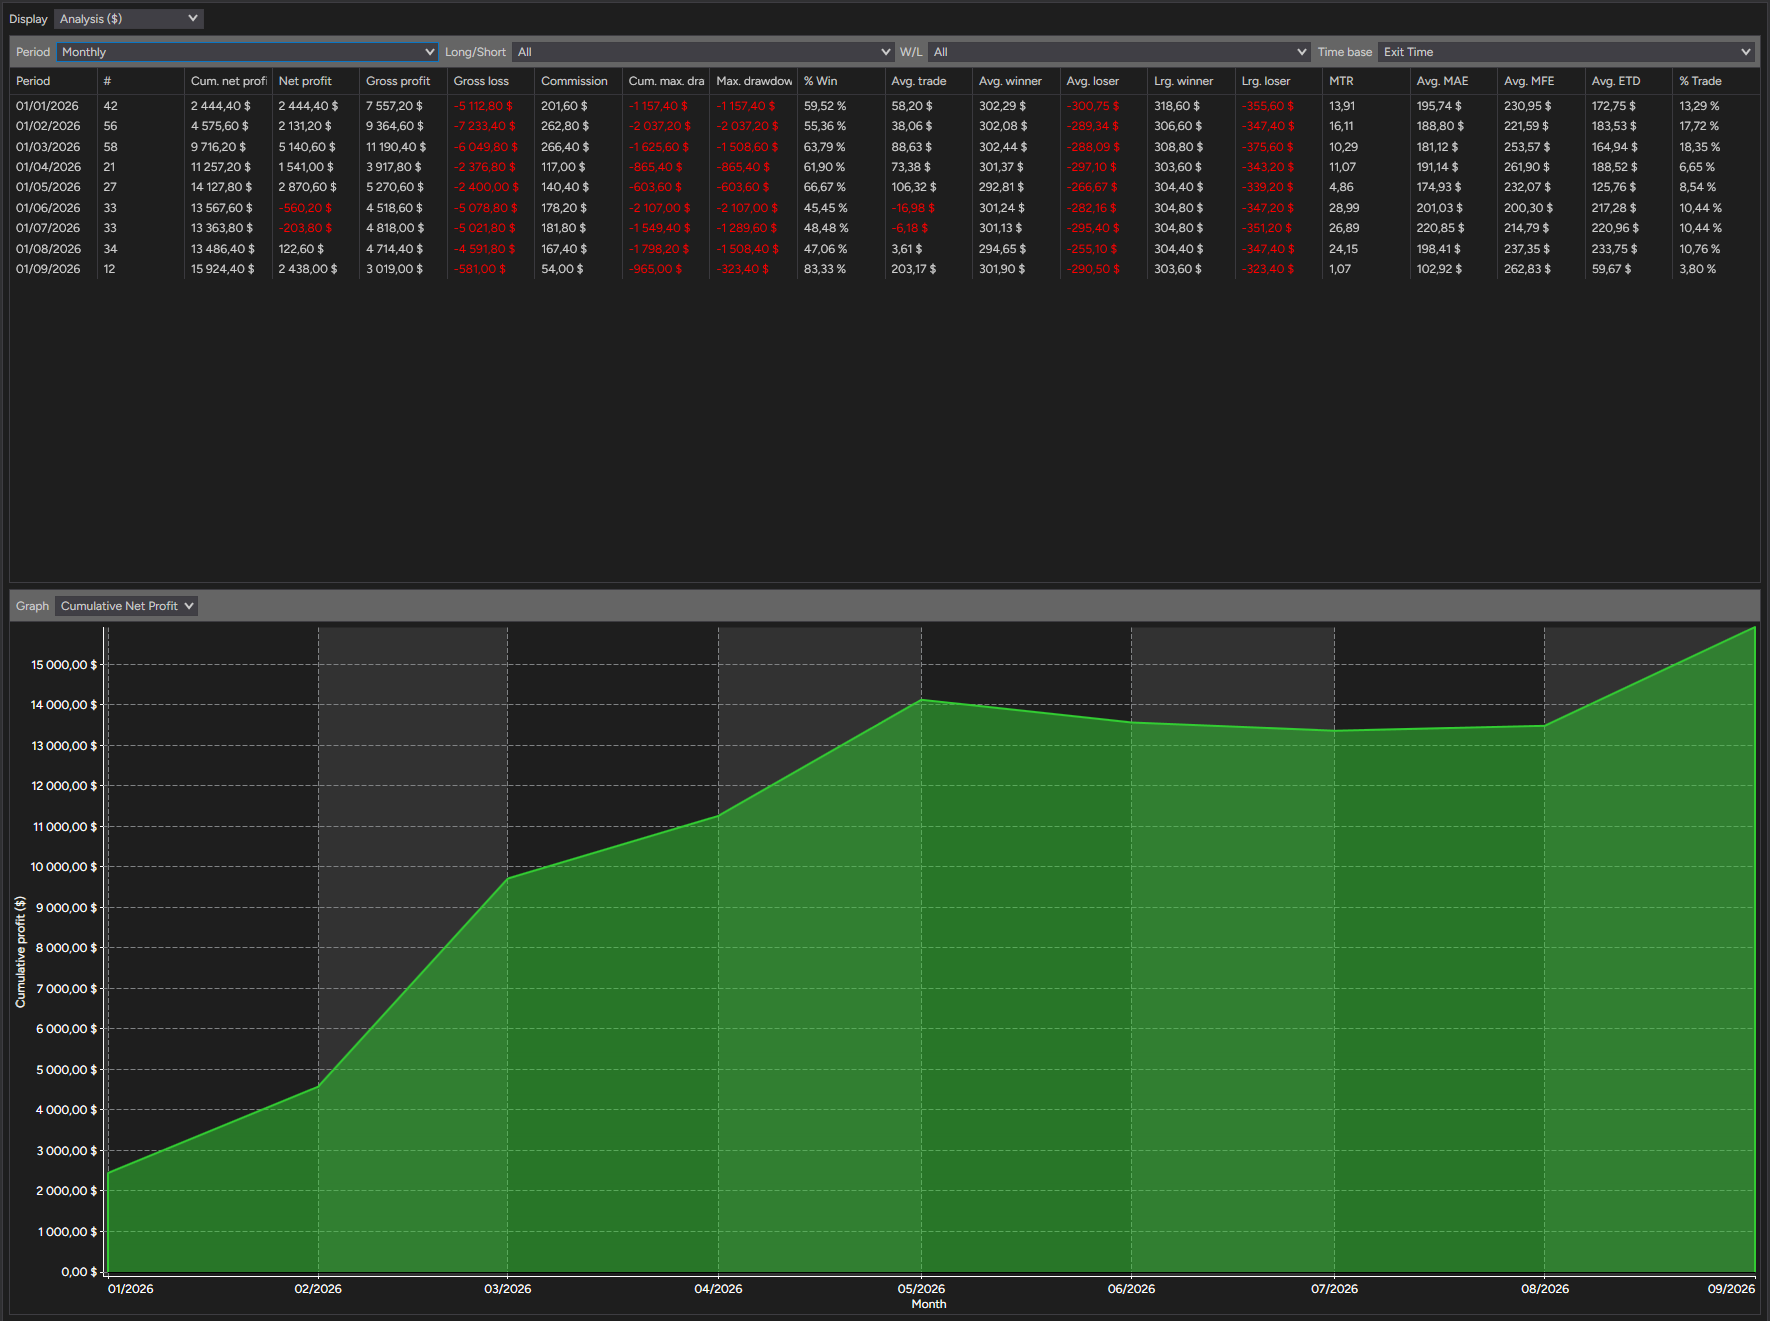Sort by Cum. net profit column header
Screen dimensions: 1770x1321
point(228,81)
